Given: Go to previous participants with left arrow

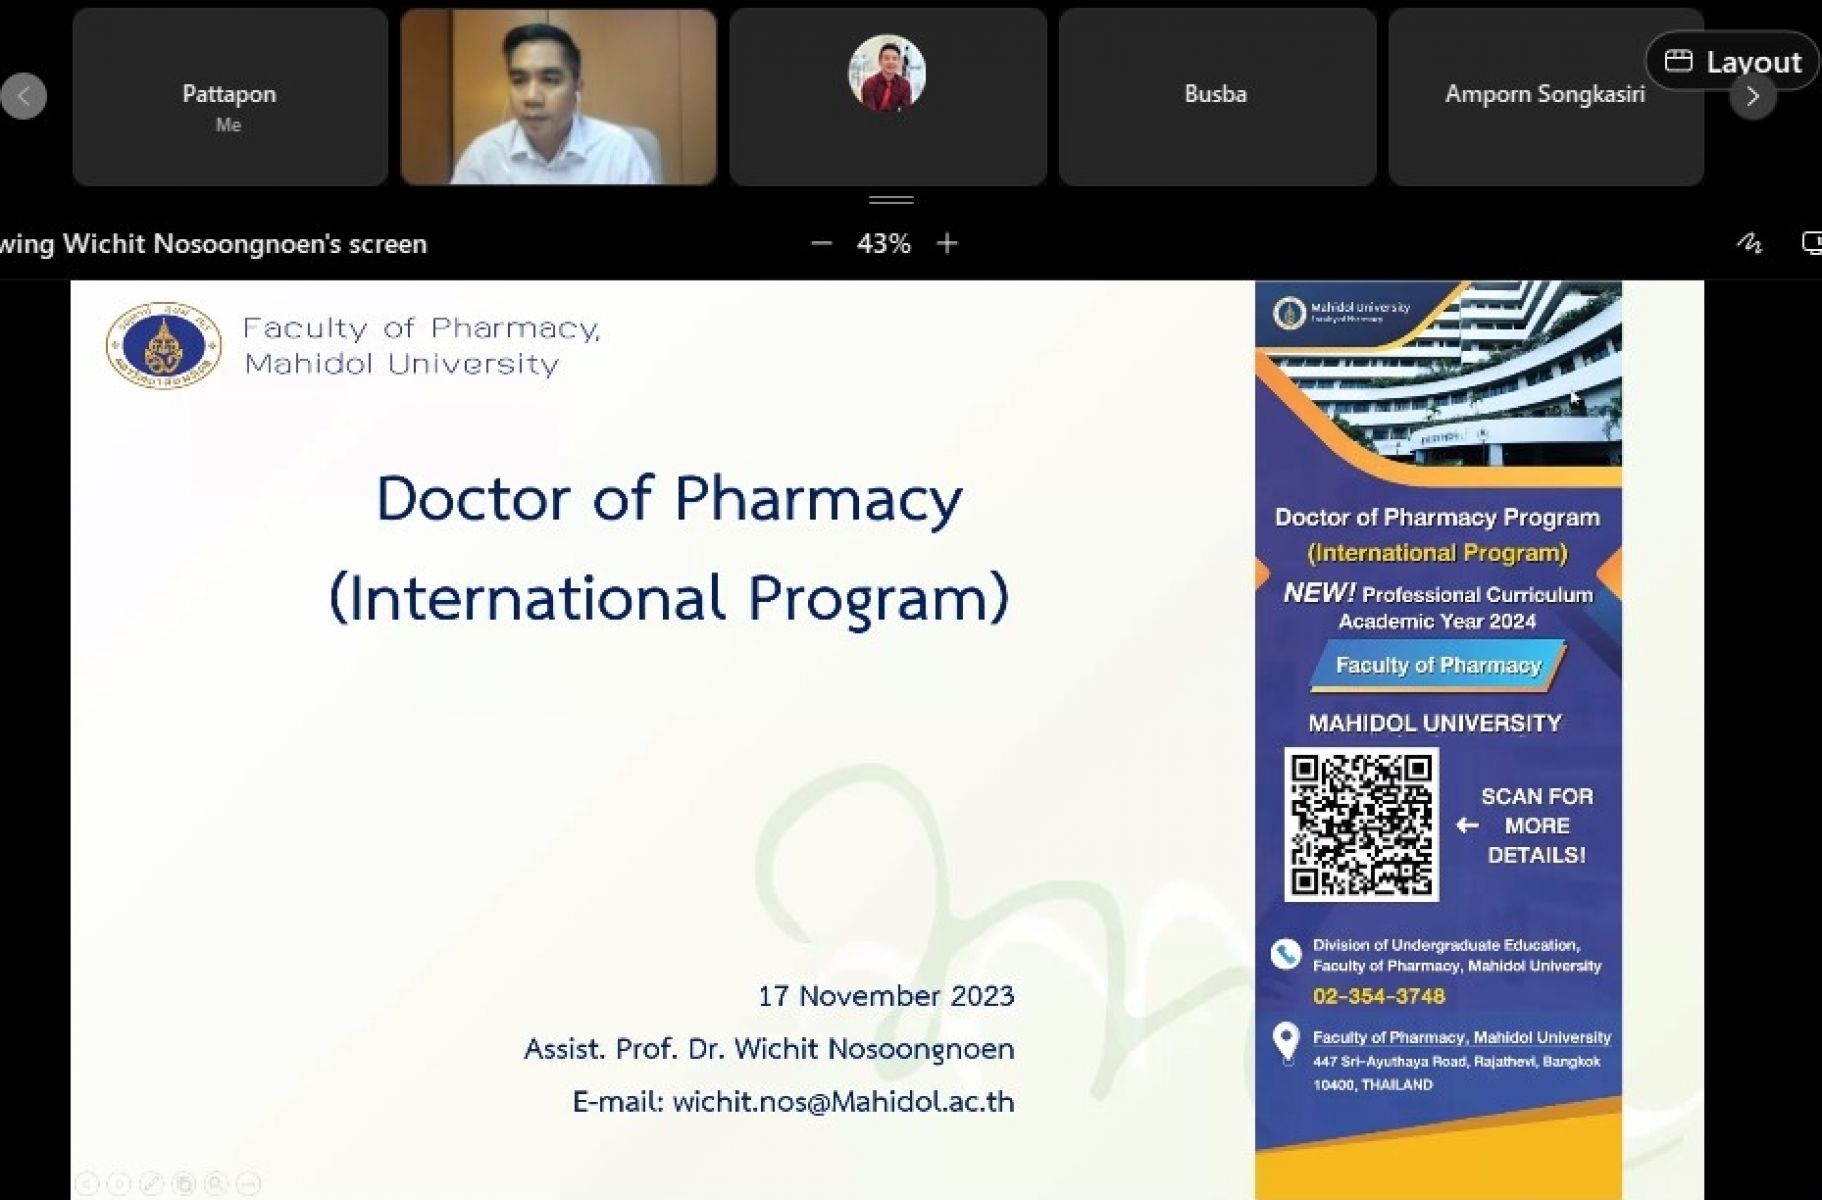Looking at the screenshot, I should click(23, 96).
